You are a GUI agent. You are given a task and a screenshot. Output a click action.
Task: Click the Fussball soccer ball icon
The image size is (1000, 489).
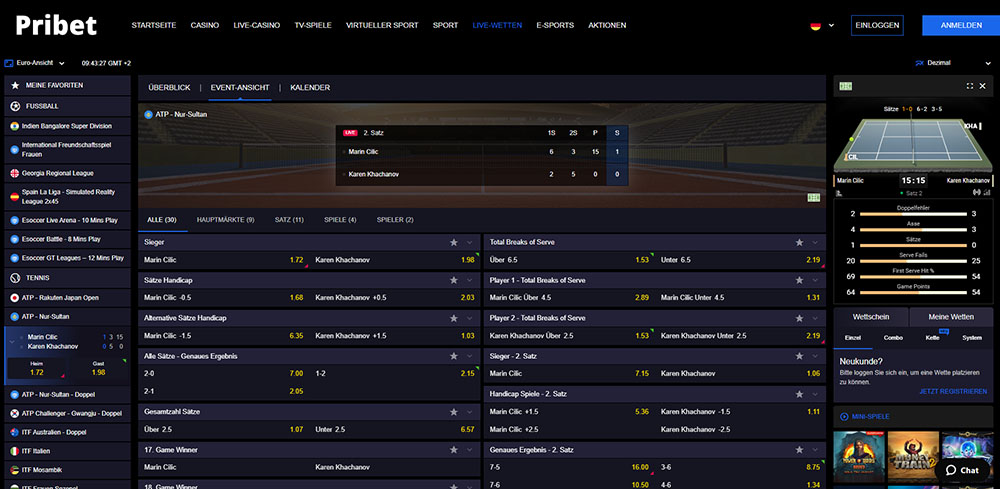tap(15, 105)
